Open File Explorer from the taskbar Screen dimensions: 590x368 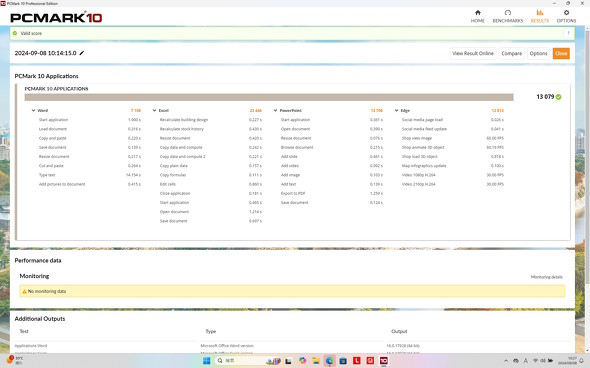tap(316, 361)
